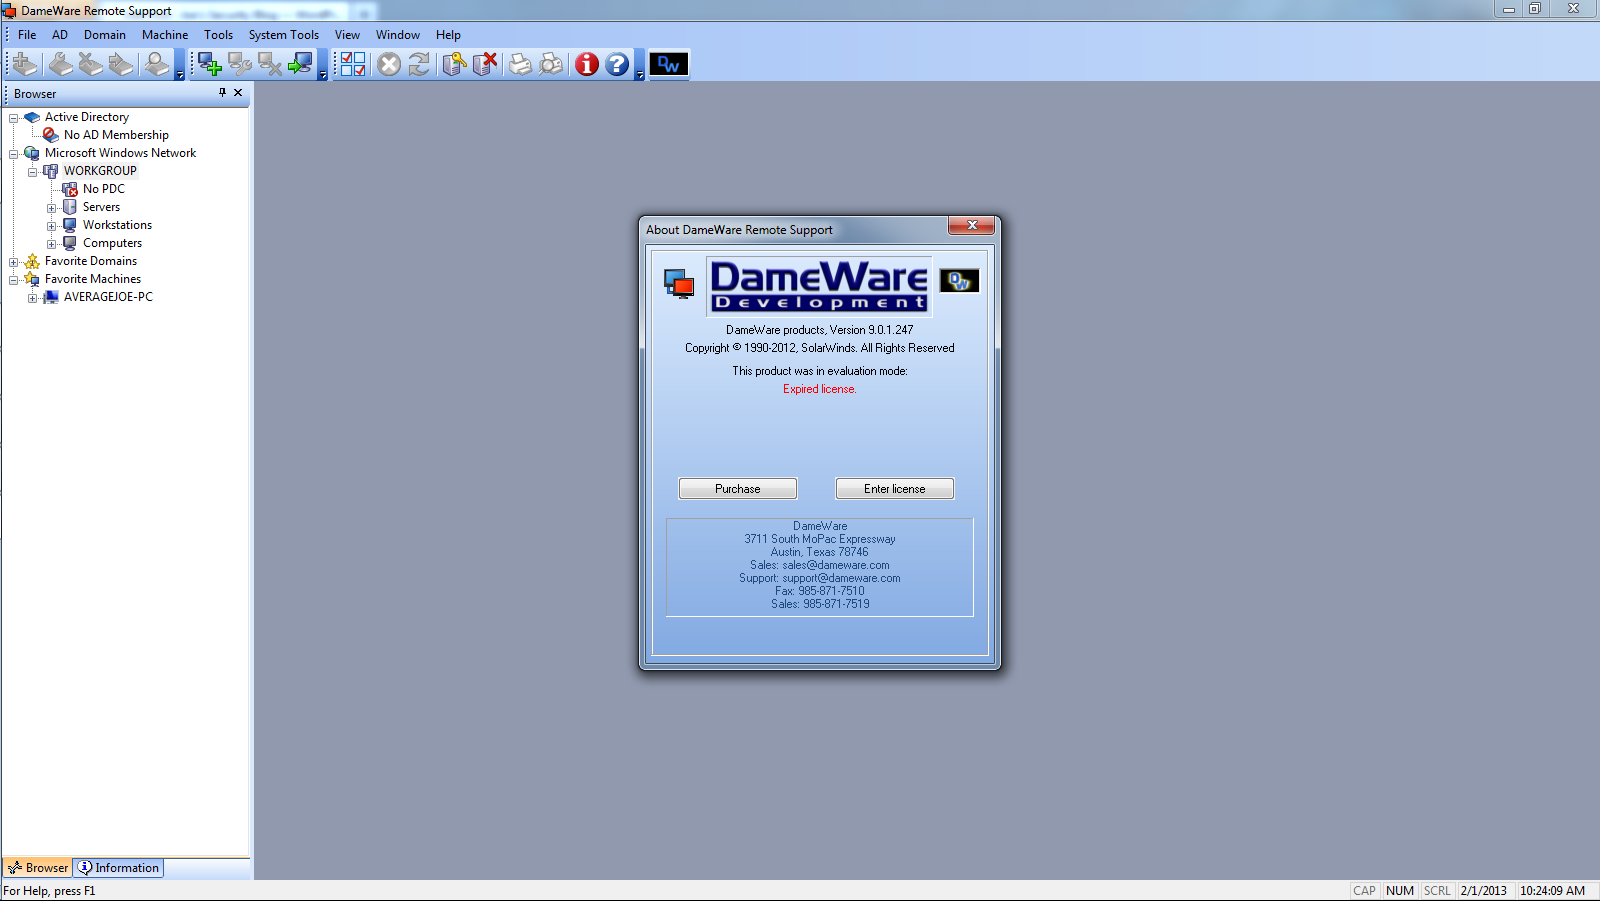Image resolution: width=1600 pixels, height=901 pixels.
Task: Select the Microsoft Windows Network item
Action: tap(120, 153)
